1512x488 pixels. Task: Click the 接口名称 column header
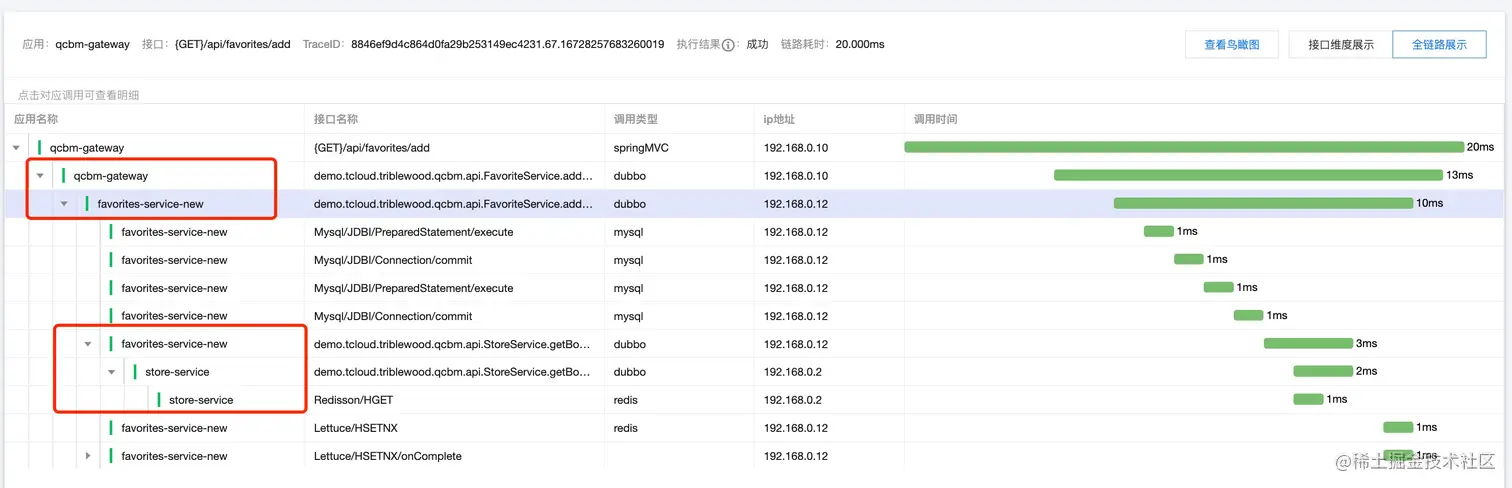(x=336, y=119)
